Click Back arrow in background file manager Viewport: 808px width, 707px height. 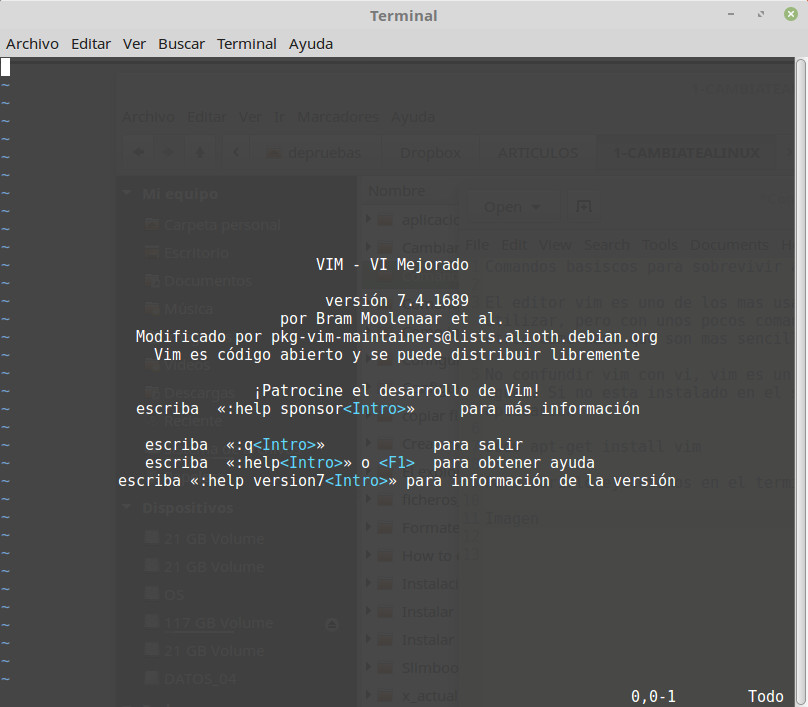click(139, 152)
